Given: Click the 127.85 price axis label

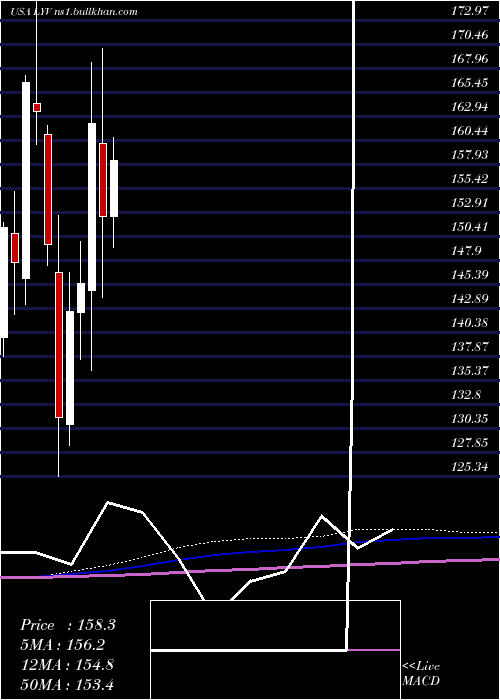Looking at the screenshot, I should [x=471, y=443].
